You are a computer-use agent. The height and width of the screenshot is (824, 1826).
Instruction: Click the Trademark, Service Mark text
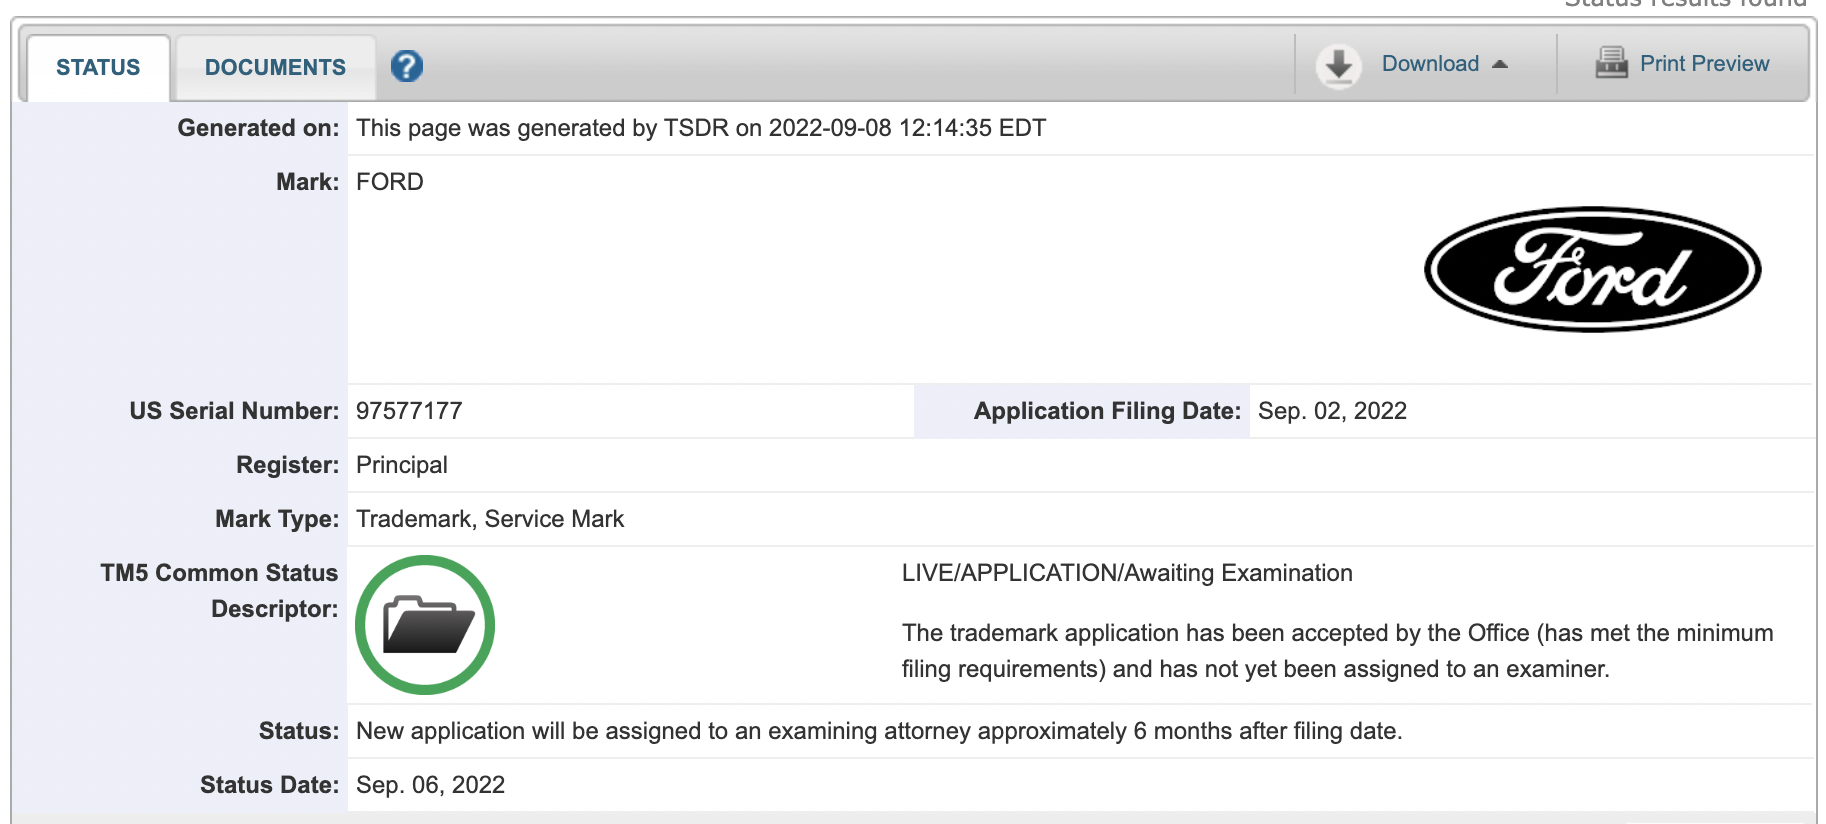click(490, 519)
